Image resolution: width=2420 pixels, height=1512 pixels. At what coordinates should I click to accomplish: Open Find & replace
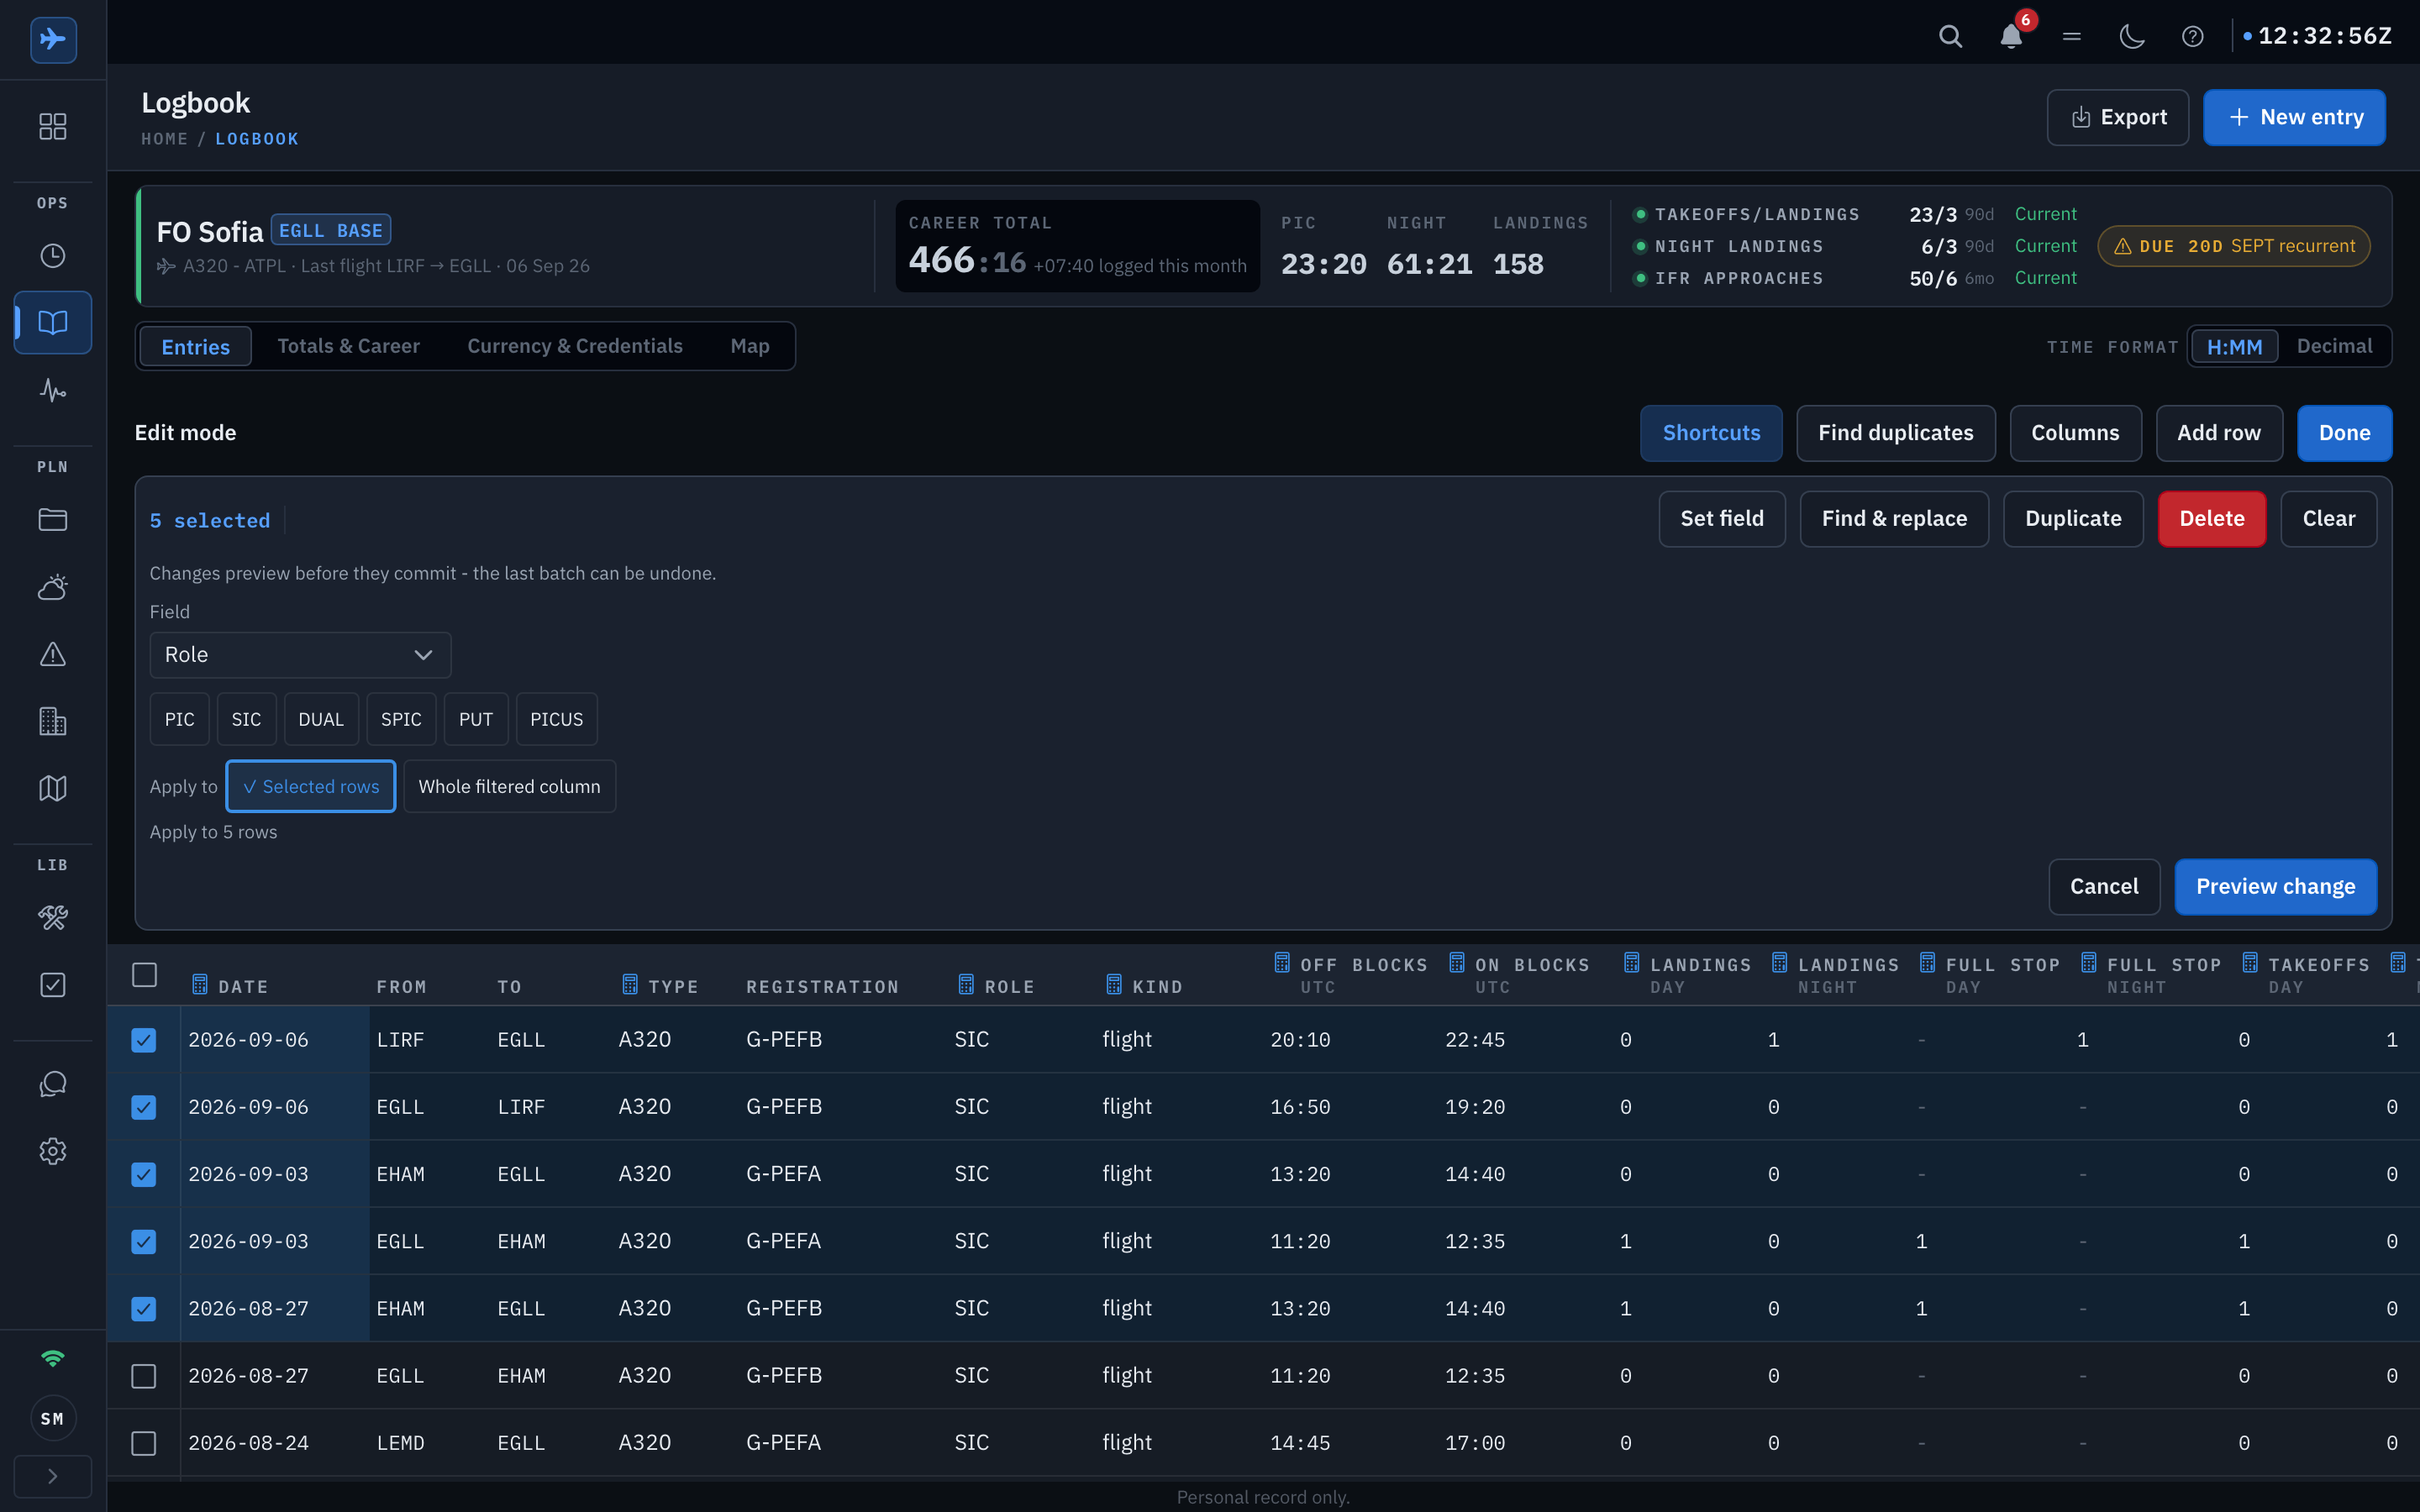1894,519
